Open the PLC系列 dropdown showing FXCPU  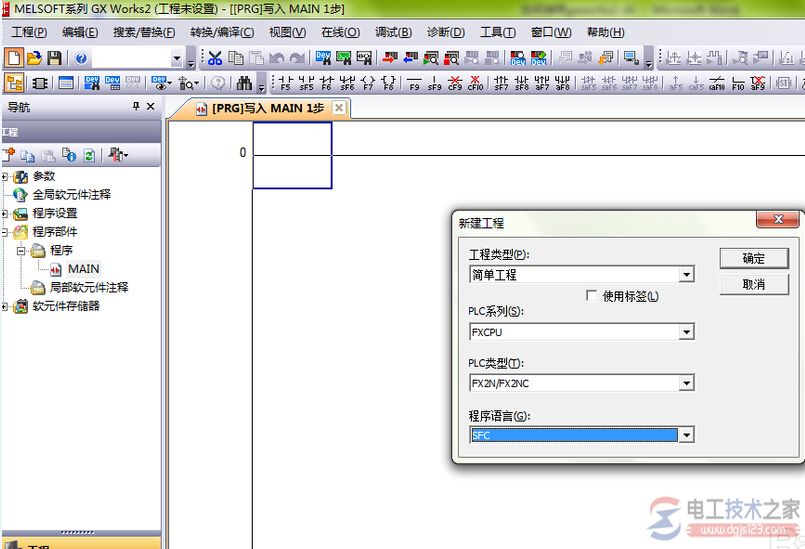[686, 332]
